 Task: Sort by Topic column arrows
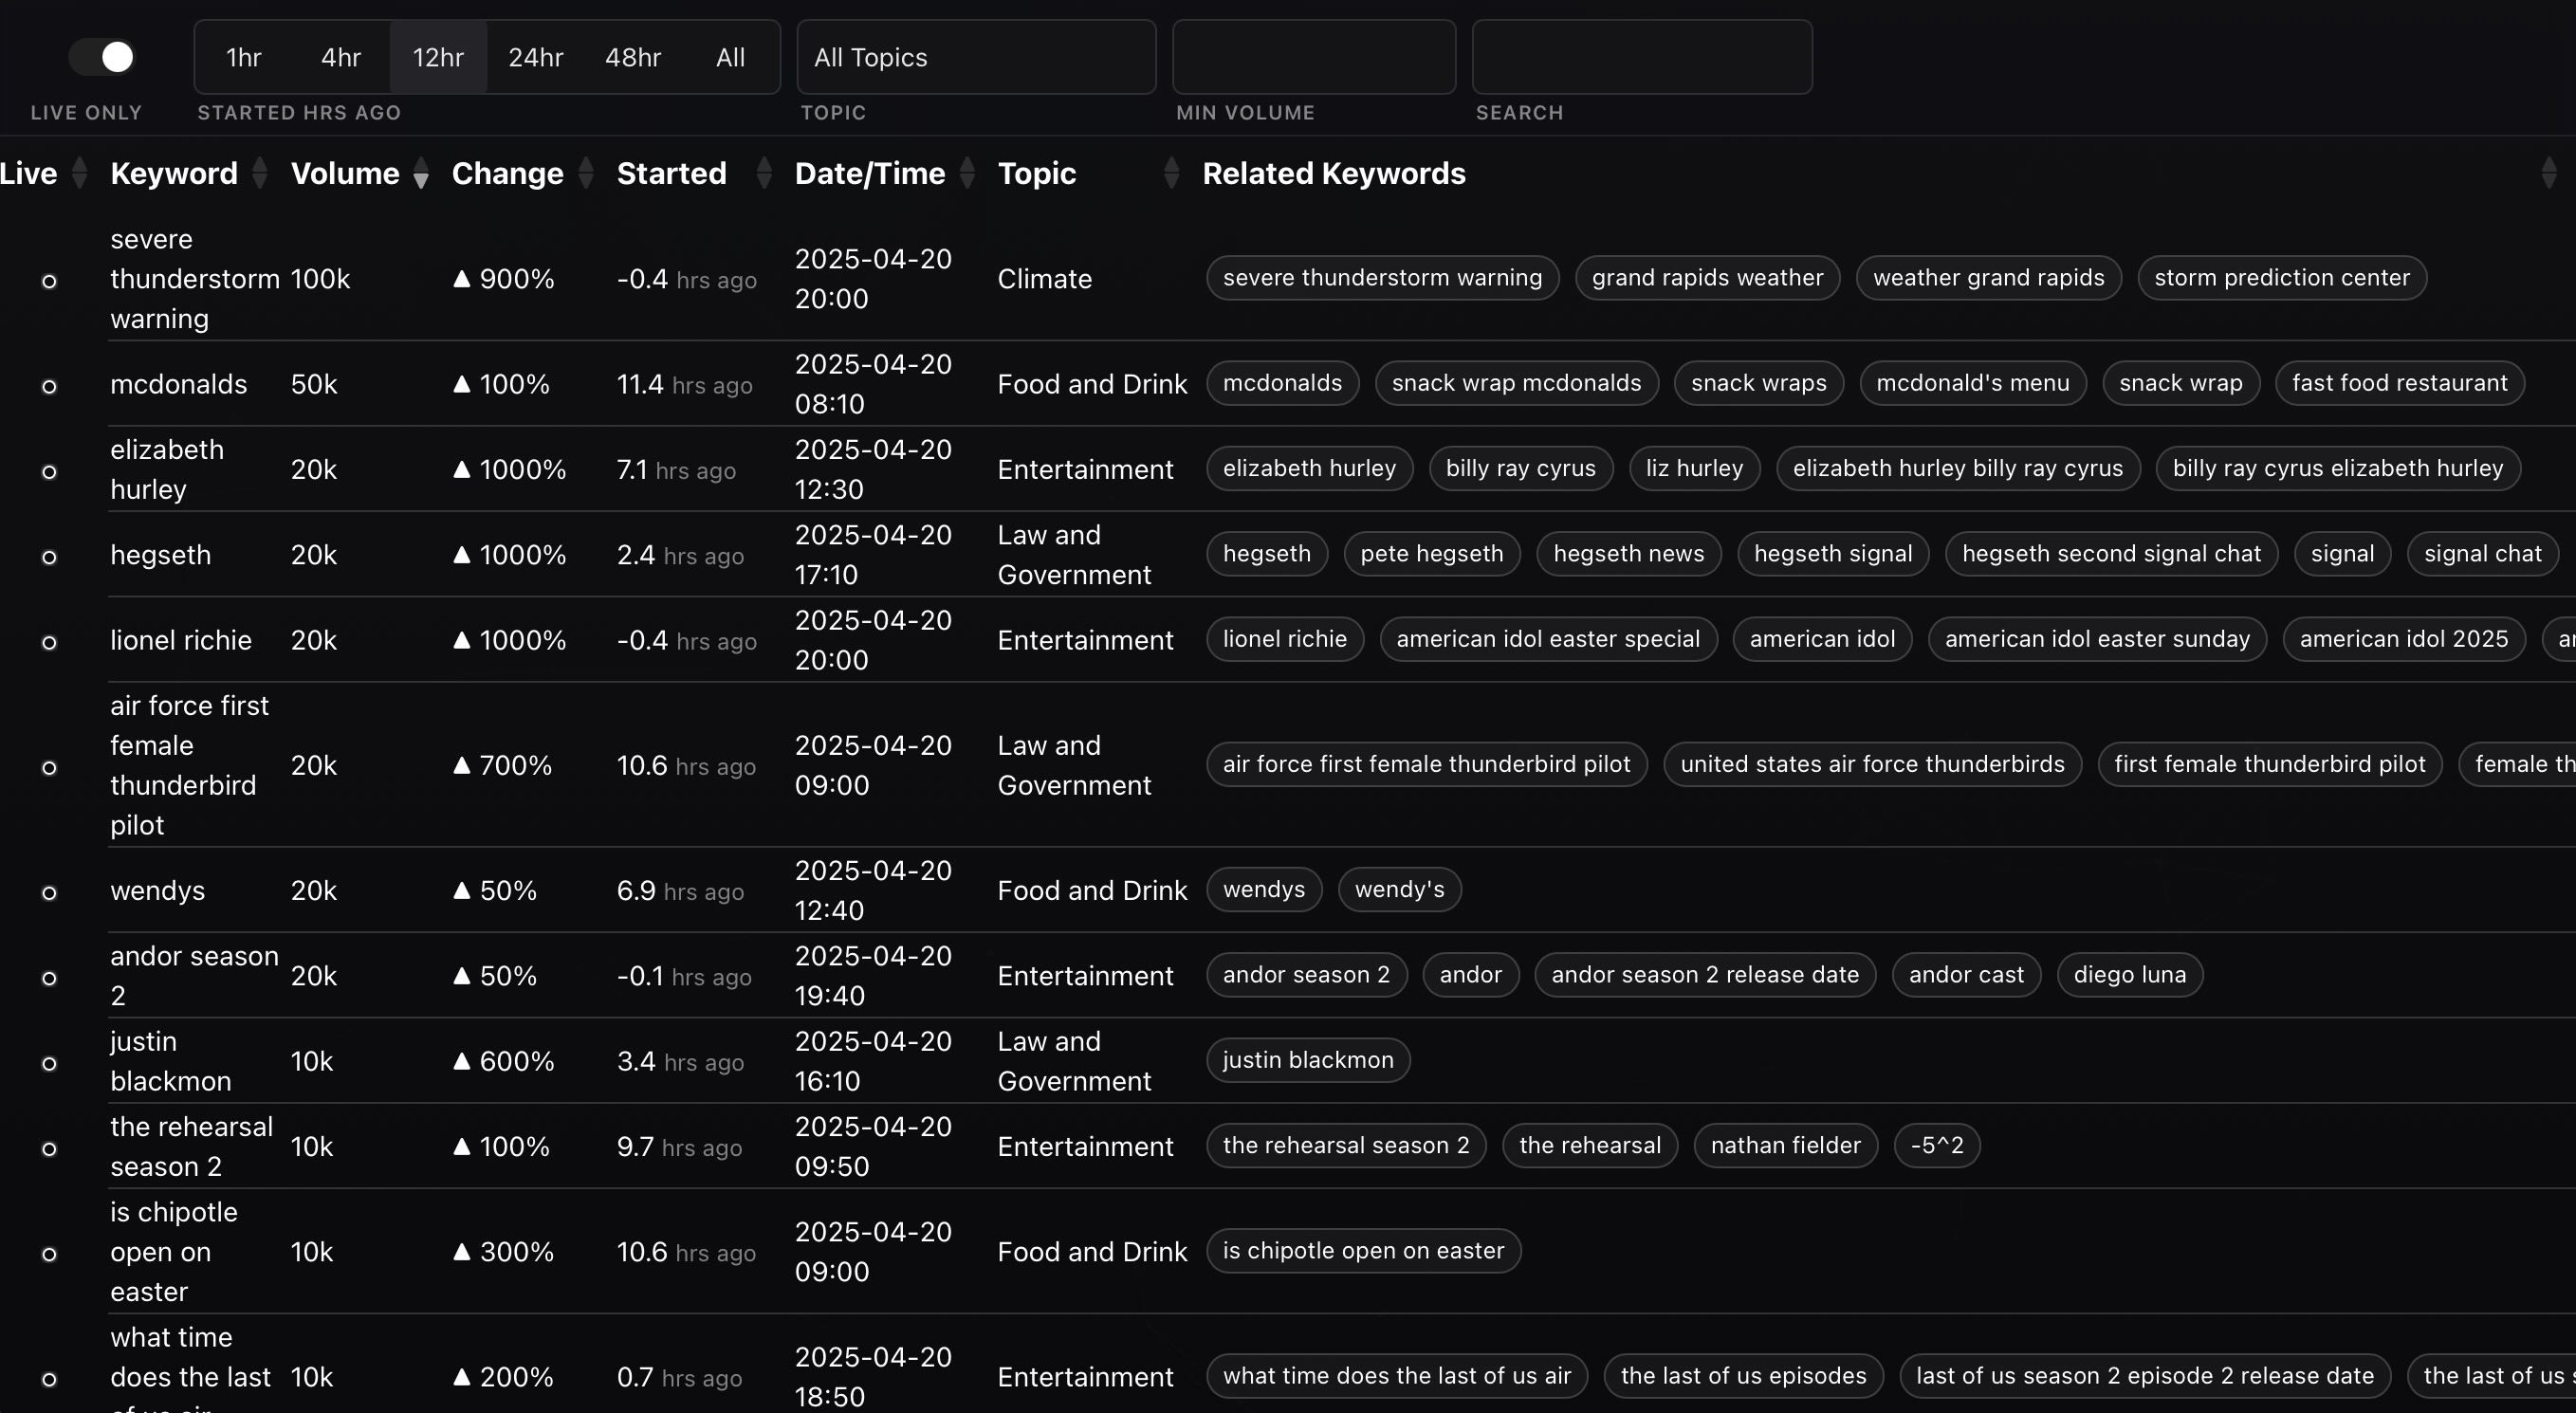click(x=1172, y=173)
